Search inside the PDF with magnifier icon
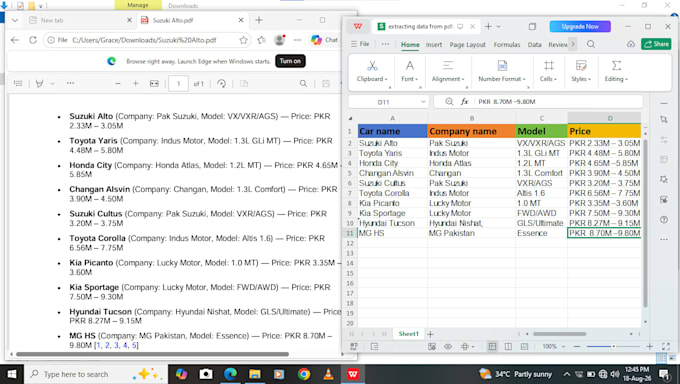The width and height of the screenshot is (680, 384). [303, 83]
